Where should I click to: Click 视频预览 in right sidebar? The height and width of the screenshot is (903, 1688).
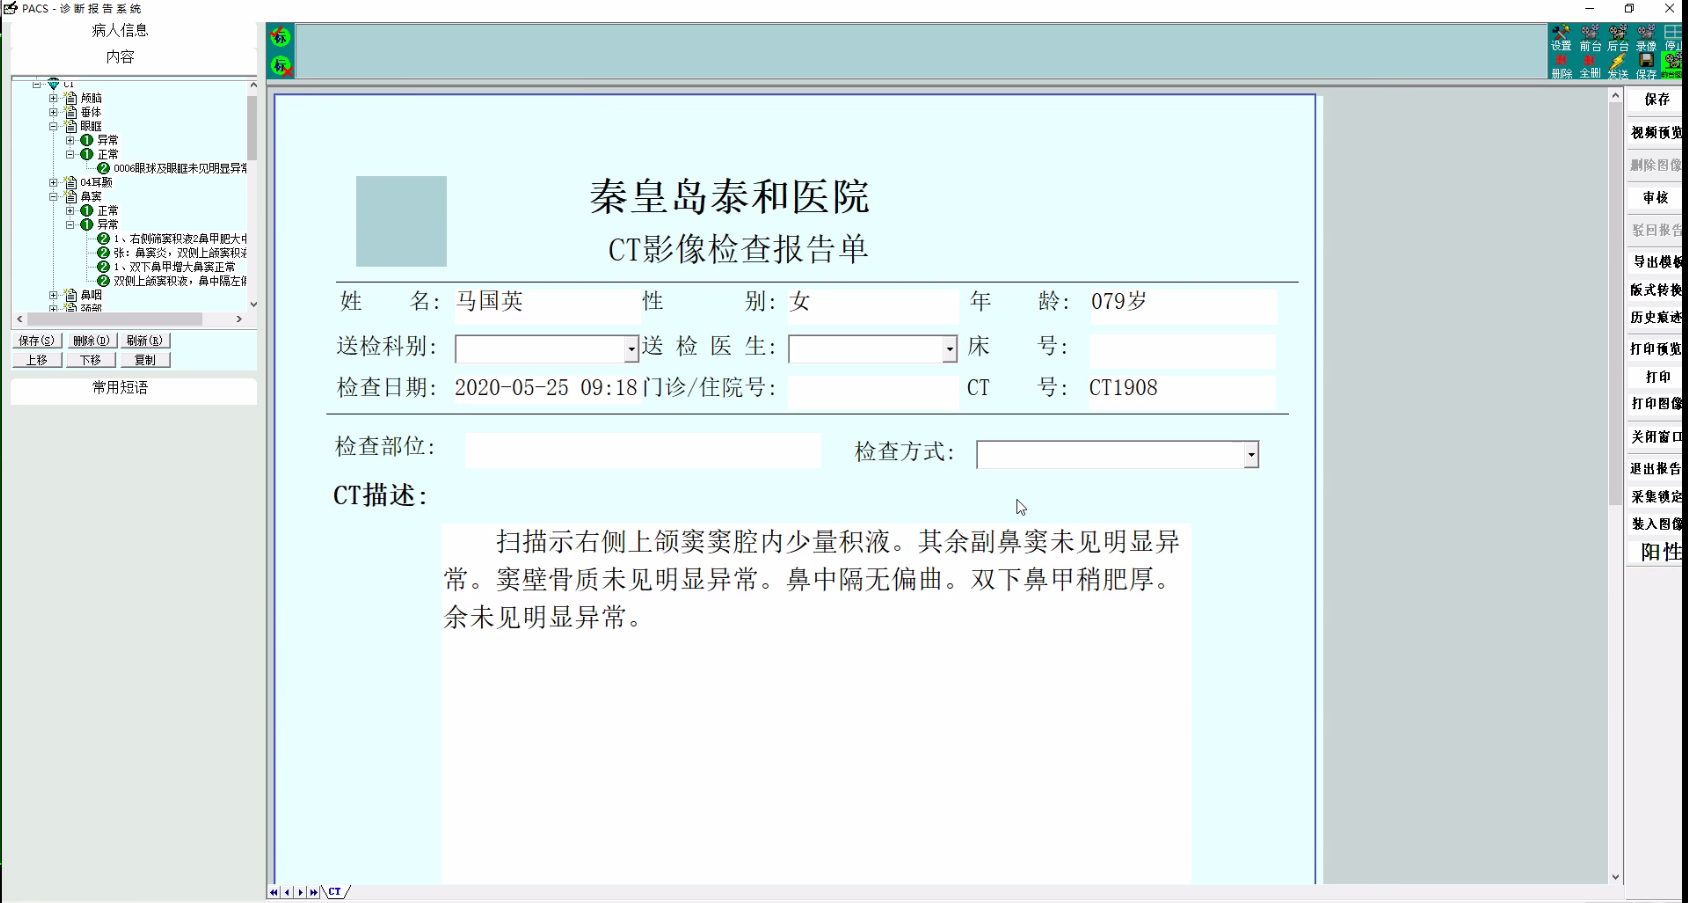(1656, 133)
